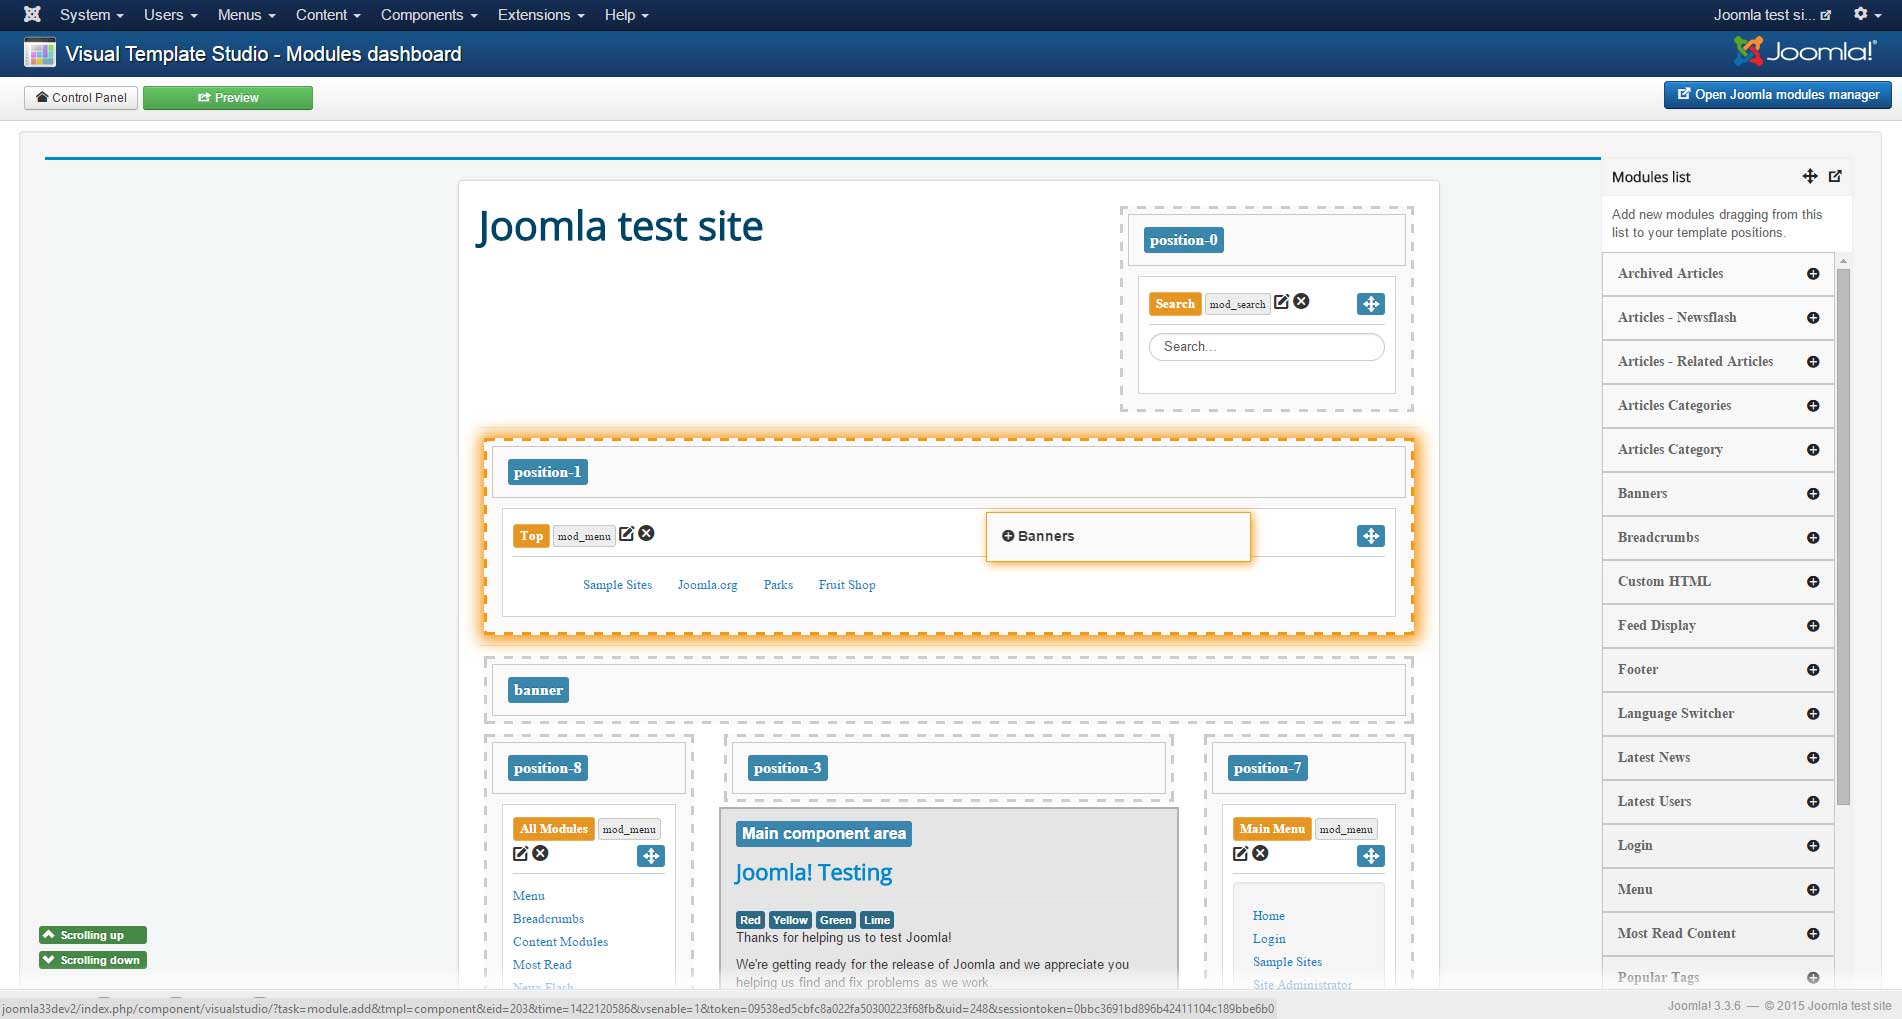This screenshot has width=1902, height=1019.
Task: Click the Scrolling down button
Action: [92, 960]
